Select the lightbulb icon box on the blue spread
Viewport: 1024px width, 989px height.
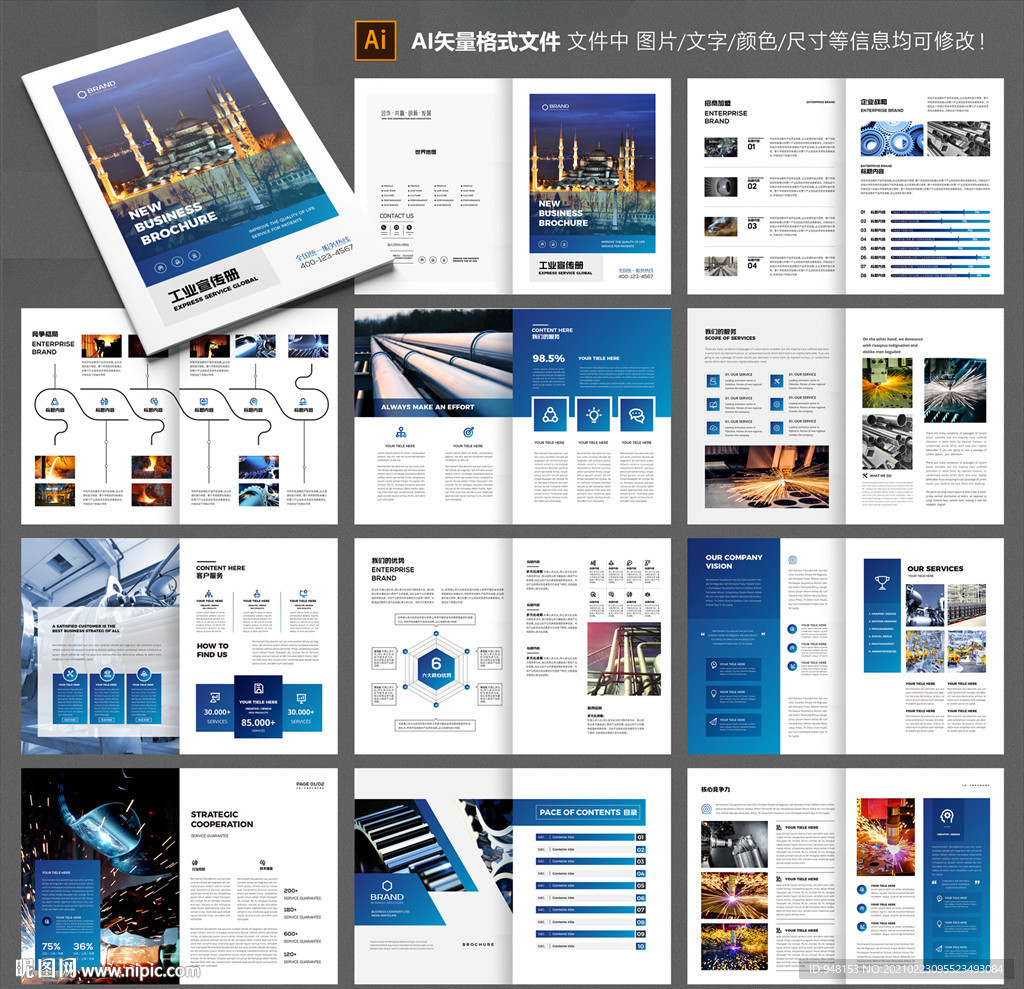593,414
